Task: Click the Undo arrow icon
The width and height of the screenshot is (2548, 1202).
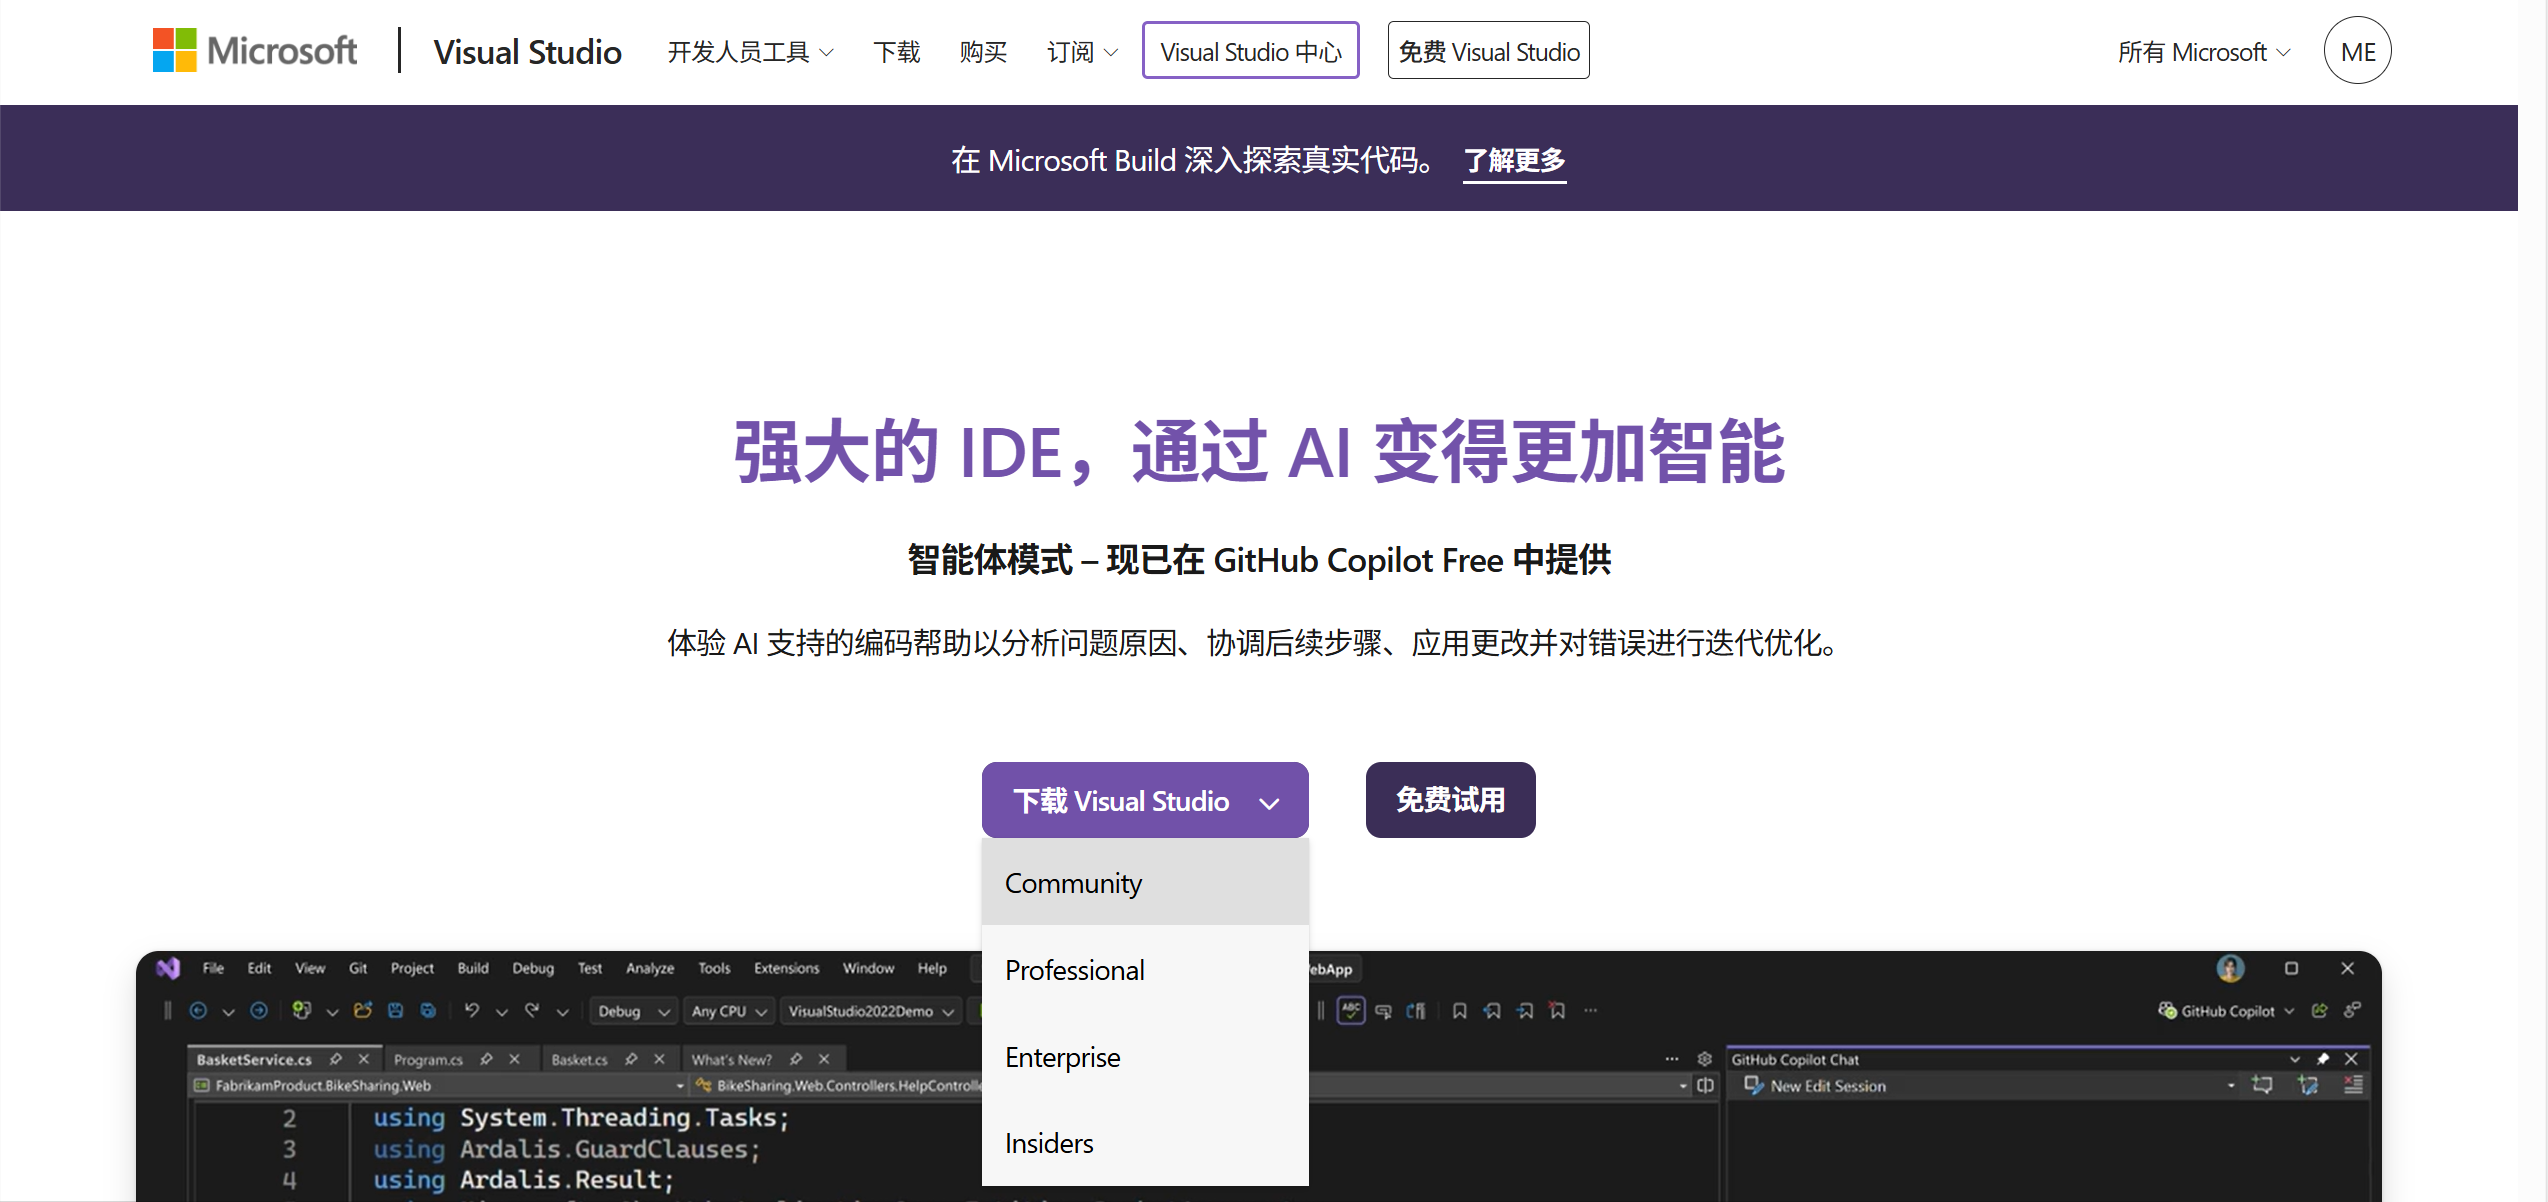Action: click(472, 1010)
